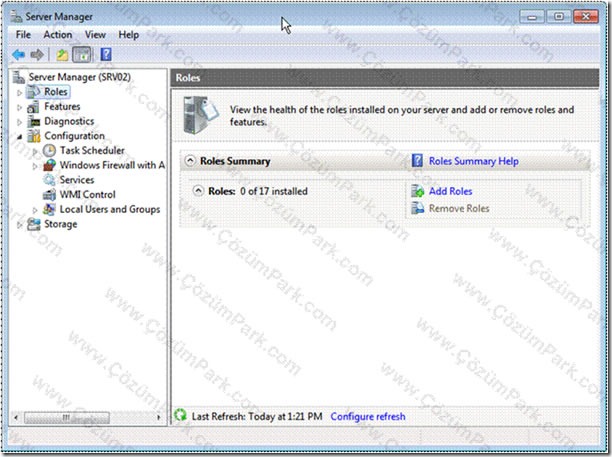Click the Back arrow toolbar icon
This screenshot has height=457, width=612.
pos(18,55)
